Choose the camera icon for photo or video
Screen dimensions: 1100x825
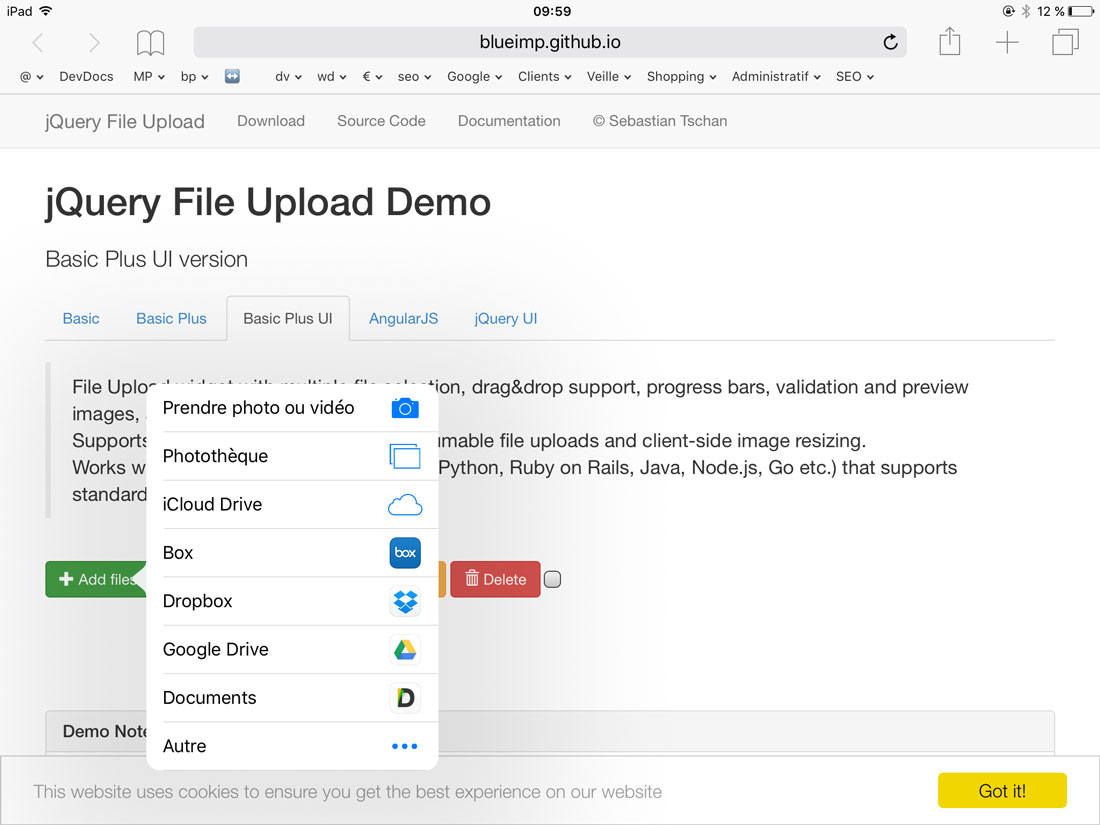[x=405, y=408]
